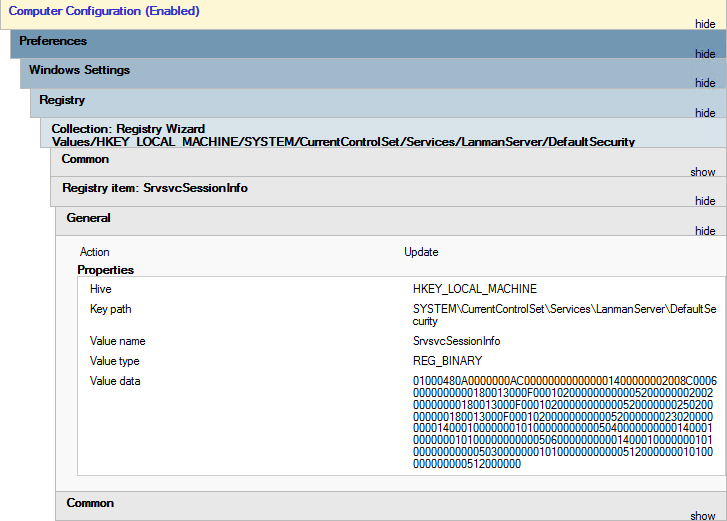Show the first Common section under Collection

click(703, 172)
